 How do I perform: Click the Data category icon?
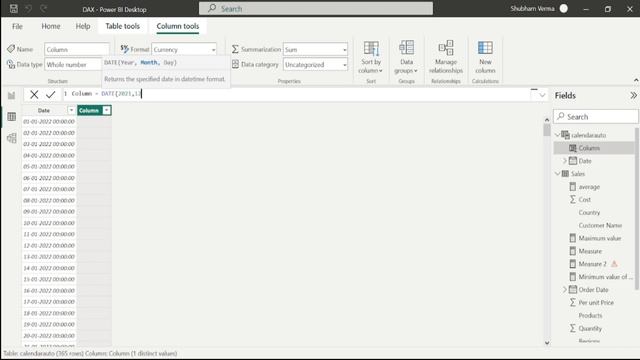(x=236, y=64)
